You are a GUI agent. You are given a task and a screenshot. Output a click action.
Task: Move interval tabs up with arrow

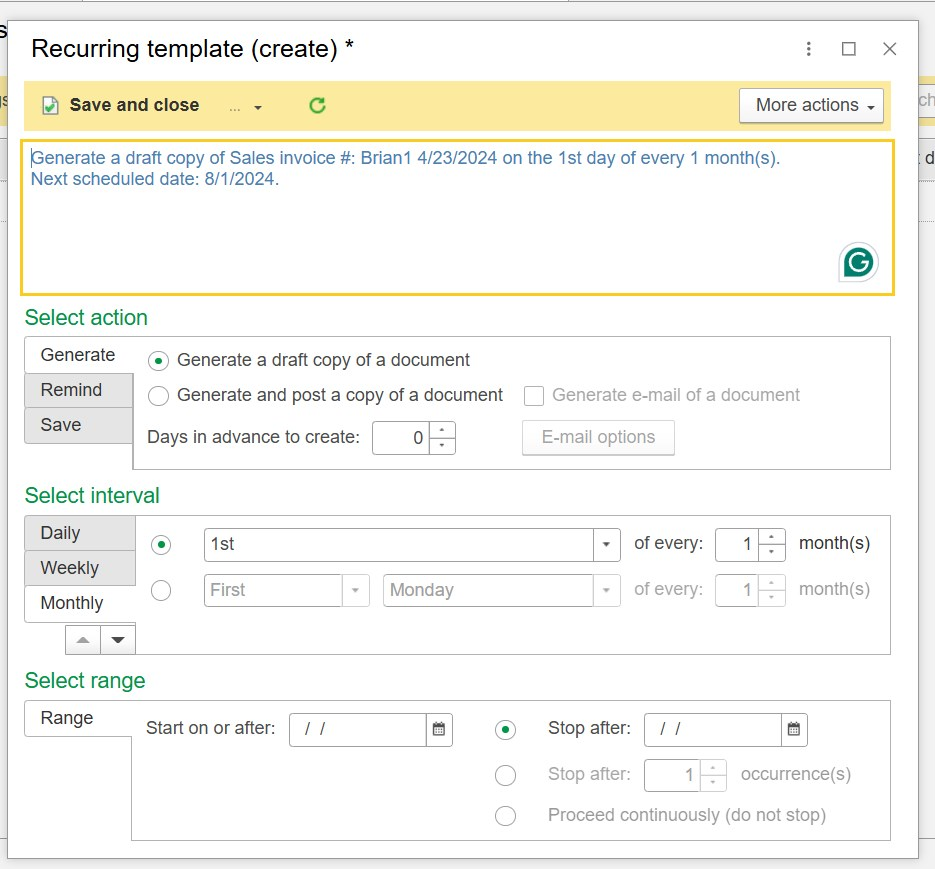click(83, 640)
